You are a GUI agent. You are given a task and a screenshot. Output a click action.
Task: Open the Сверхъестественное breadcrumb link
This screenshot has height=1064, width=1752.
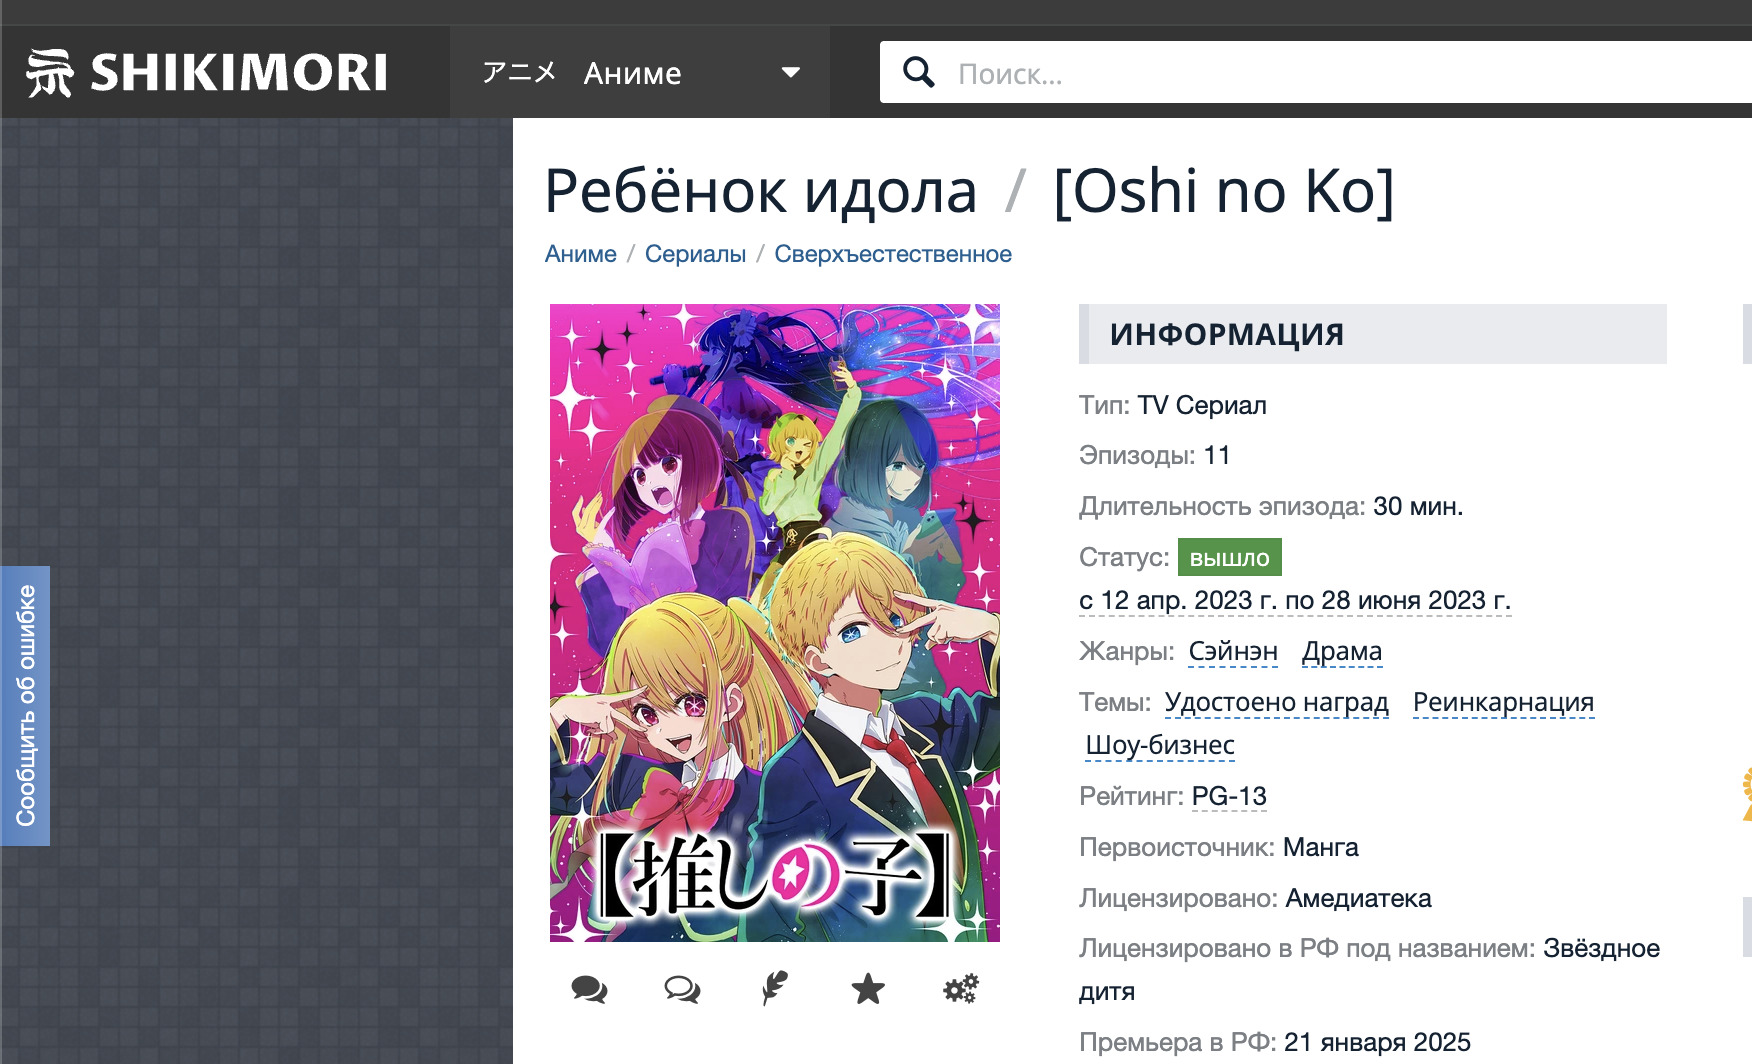(x=893, y=254)
